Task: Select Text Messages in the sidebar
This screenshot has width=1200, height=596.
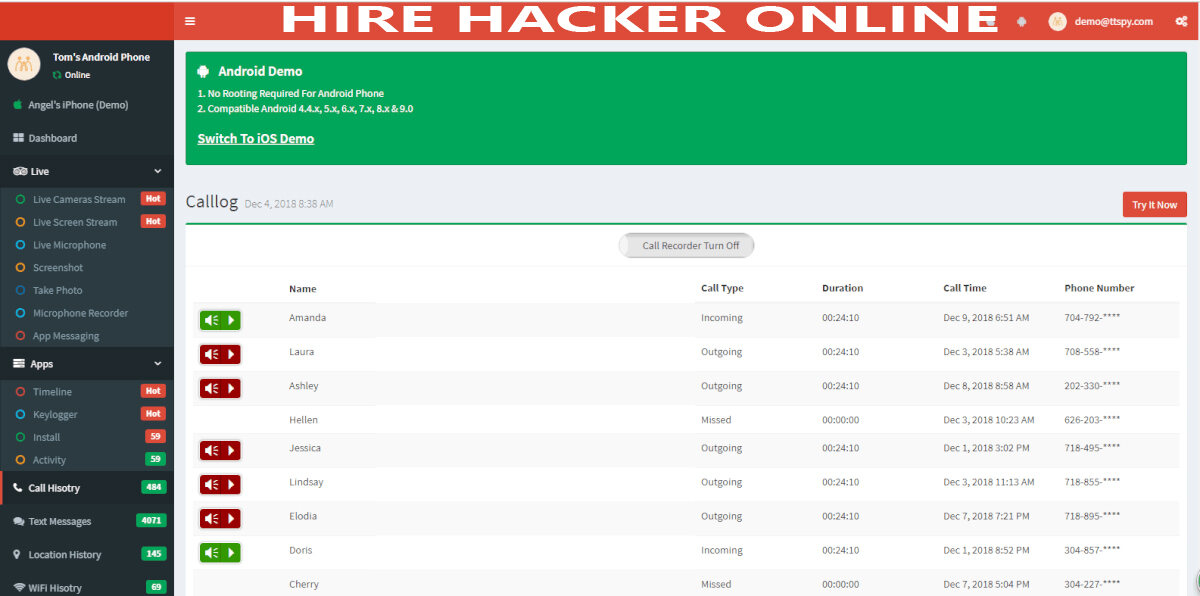Action: (x=59, y=521)
